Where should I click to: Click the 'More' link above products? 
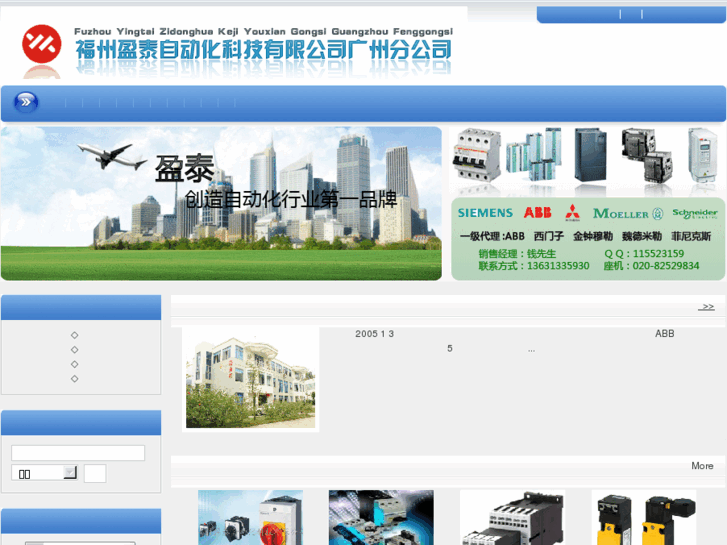702,466
